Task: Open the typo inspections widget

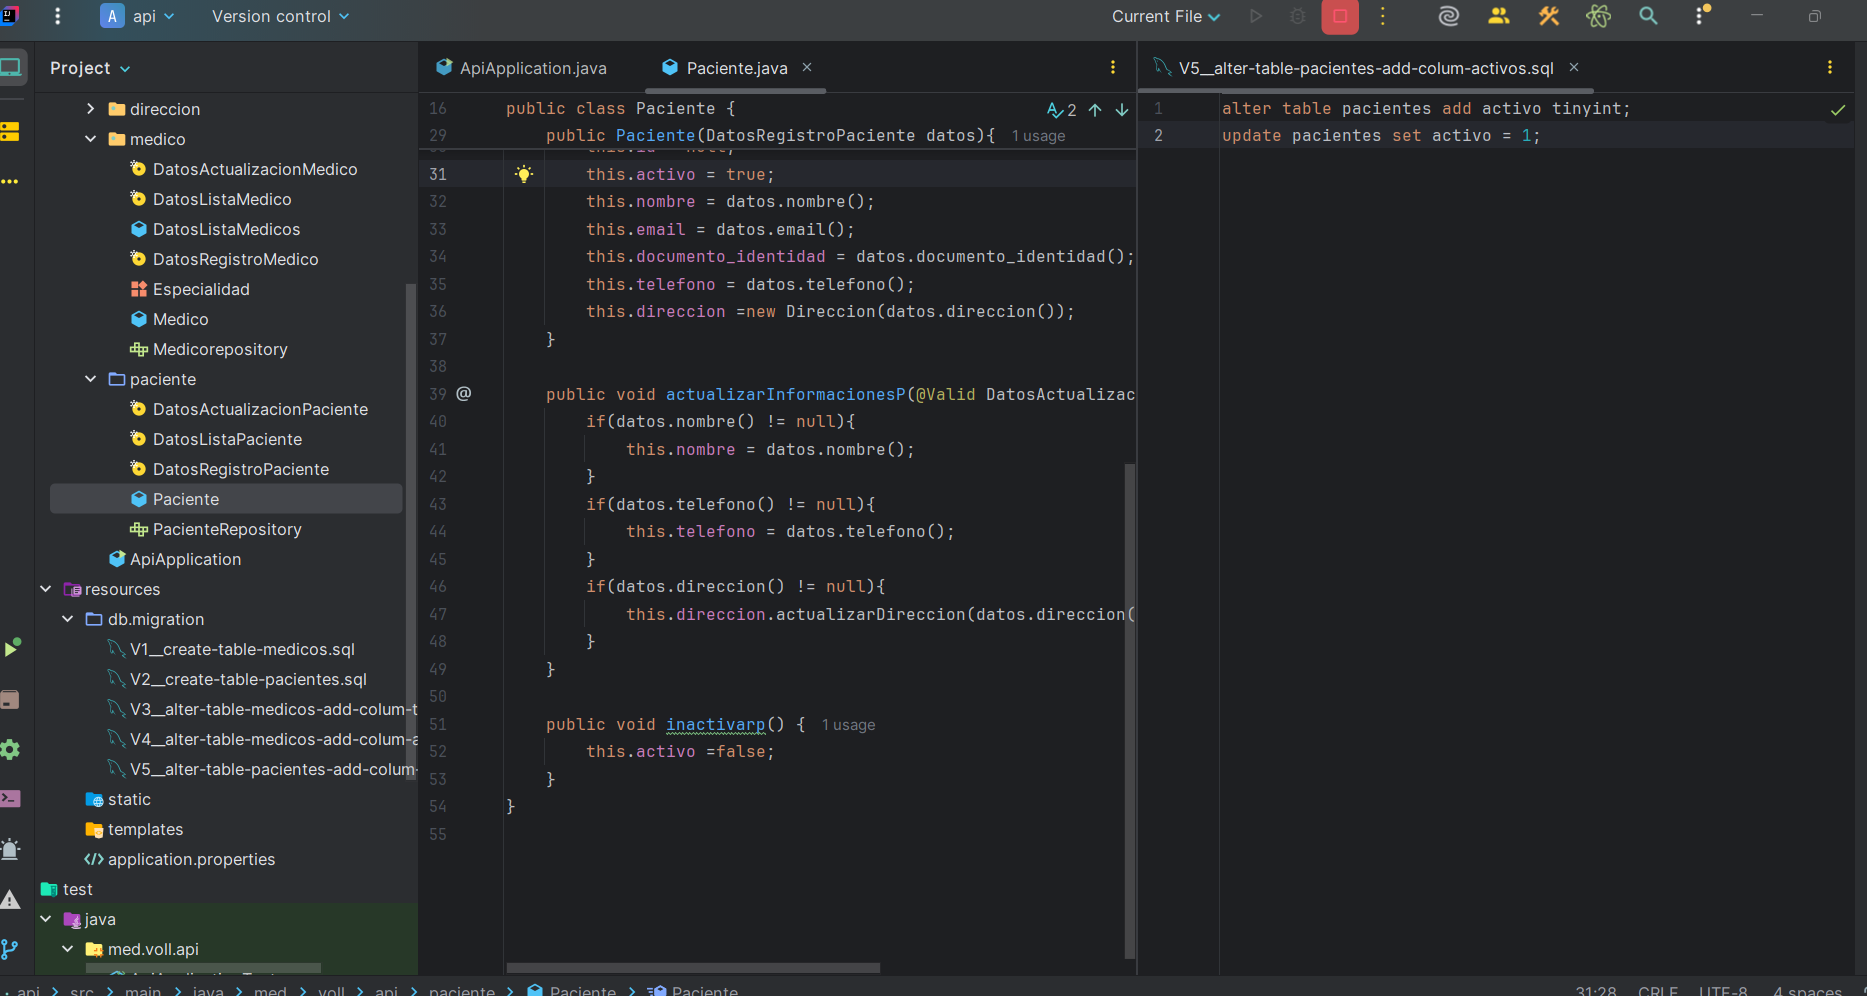Action: pos(1062,110)
